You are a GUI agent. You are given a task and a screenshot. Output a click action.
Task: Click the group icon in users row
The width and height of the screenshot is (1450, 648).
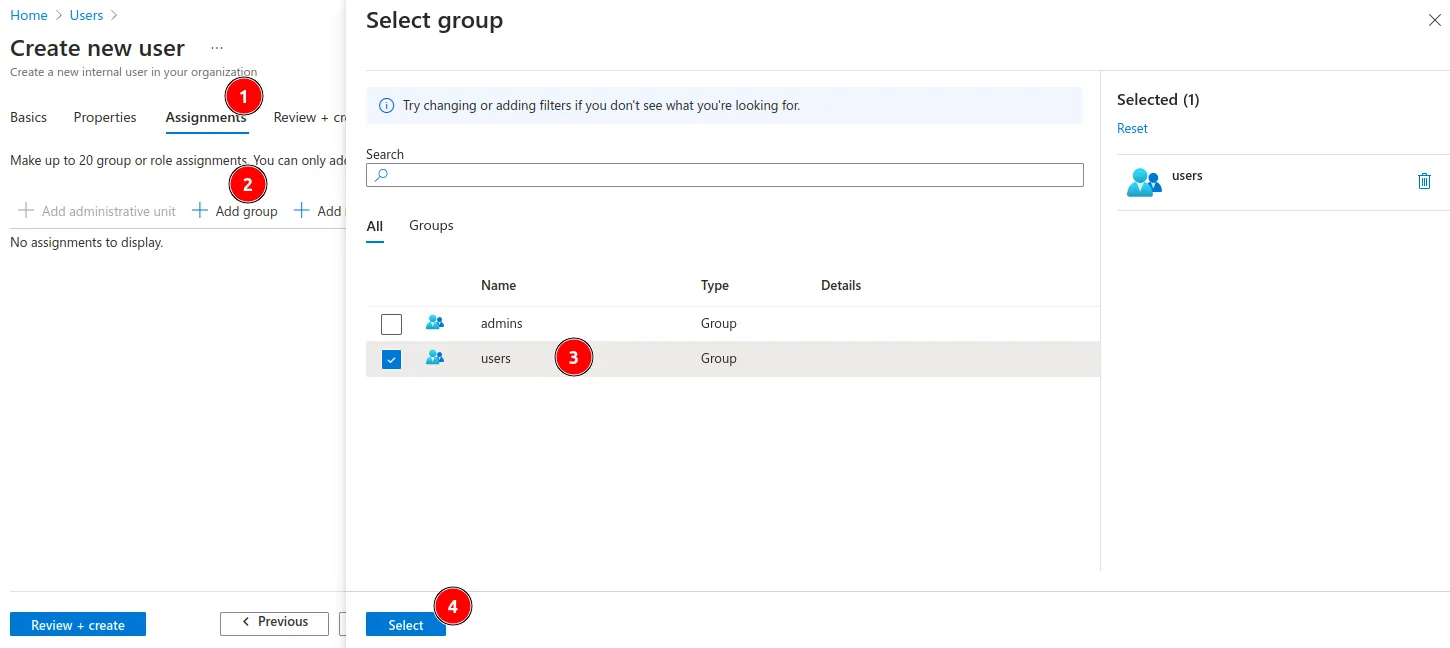pos(435,358)
